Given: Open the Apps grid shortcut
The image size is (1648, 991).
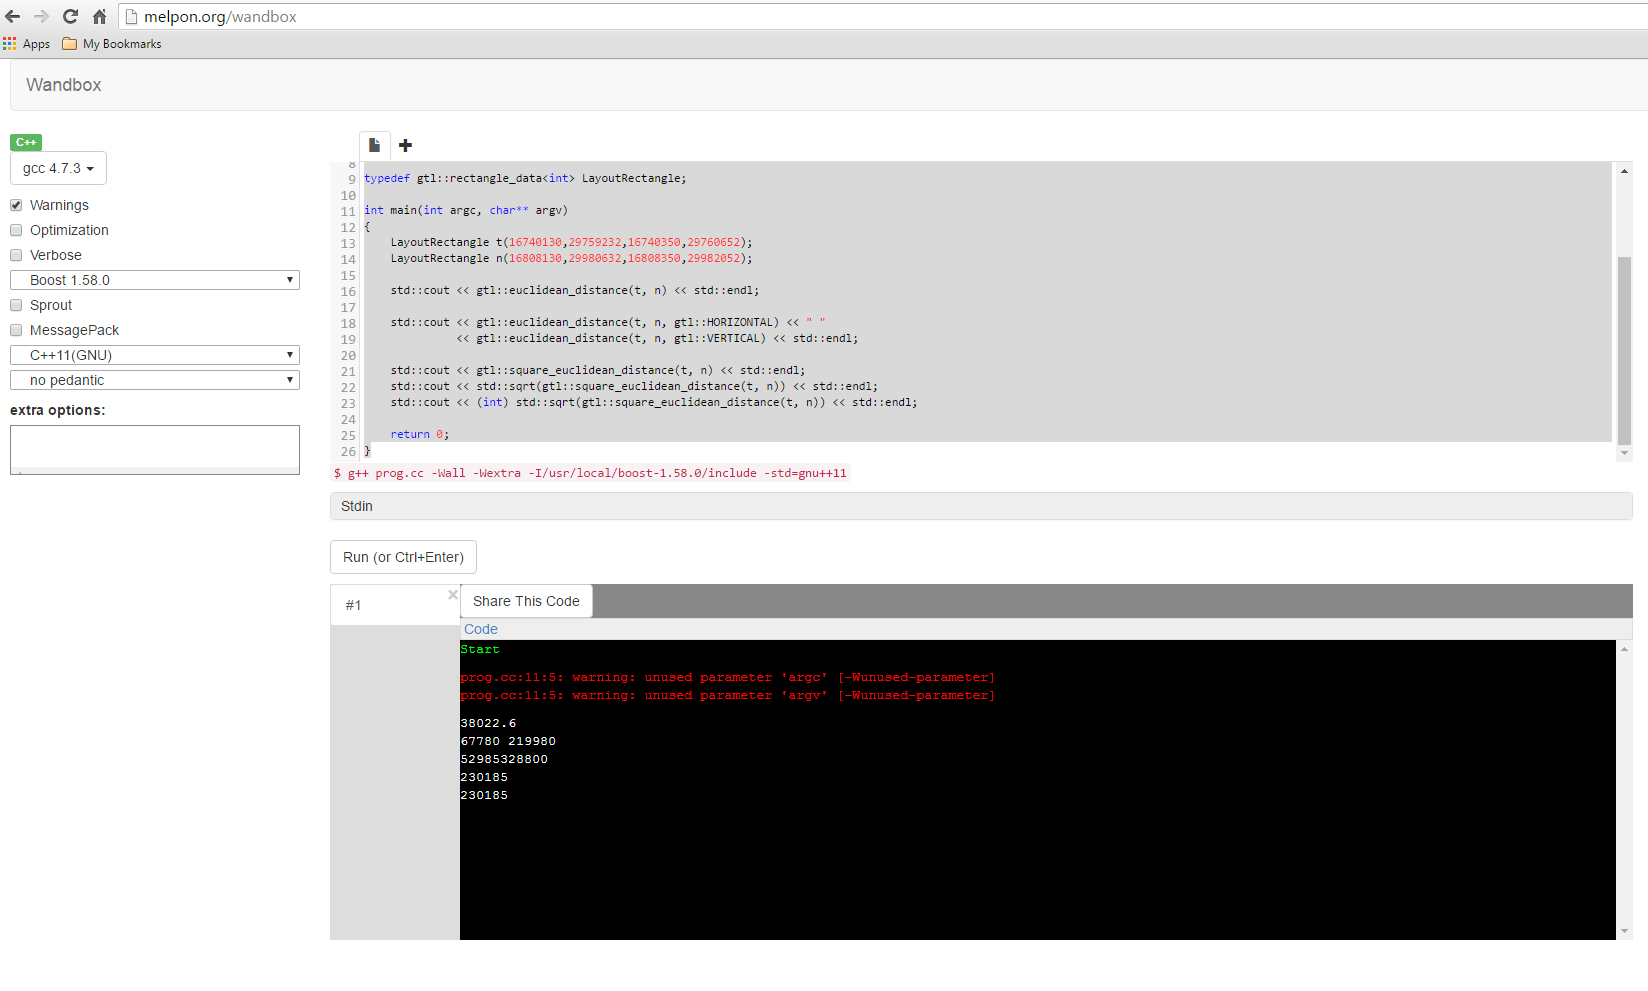Looking at the screenshot, I should pos(27,44).
